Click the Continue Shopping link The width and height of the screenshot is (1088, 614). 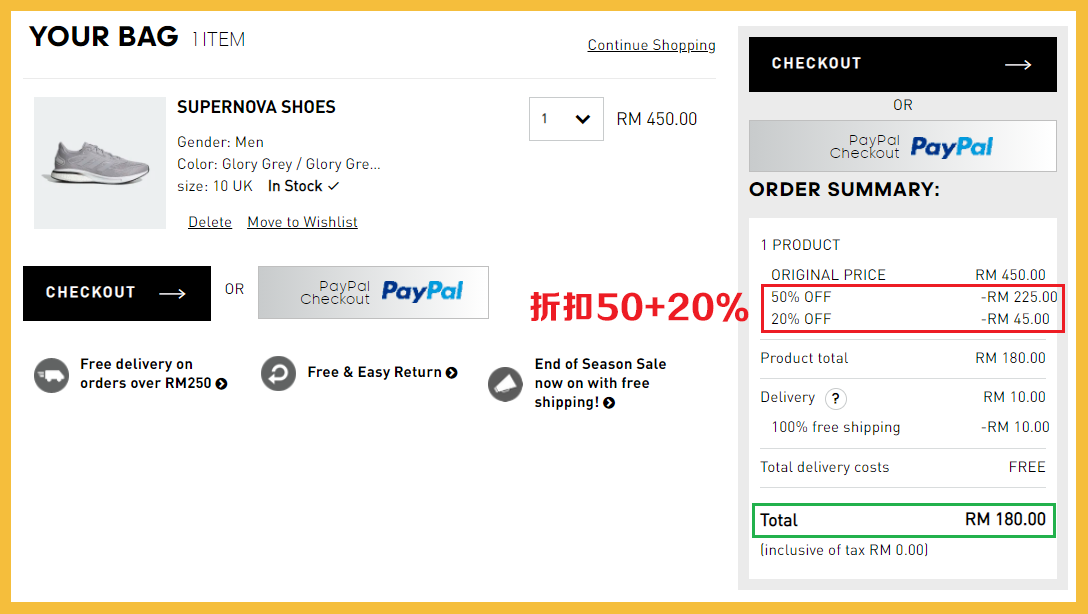click(x=651, y=45)
